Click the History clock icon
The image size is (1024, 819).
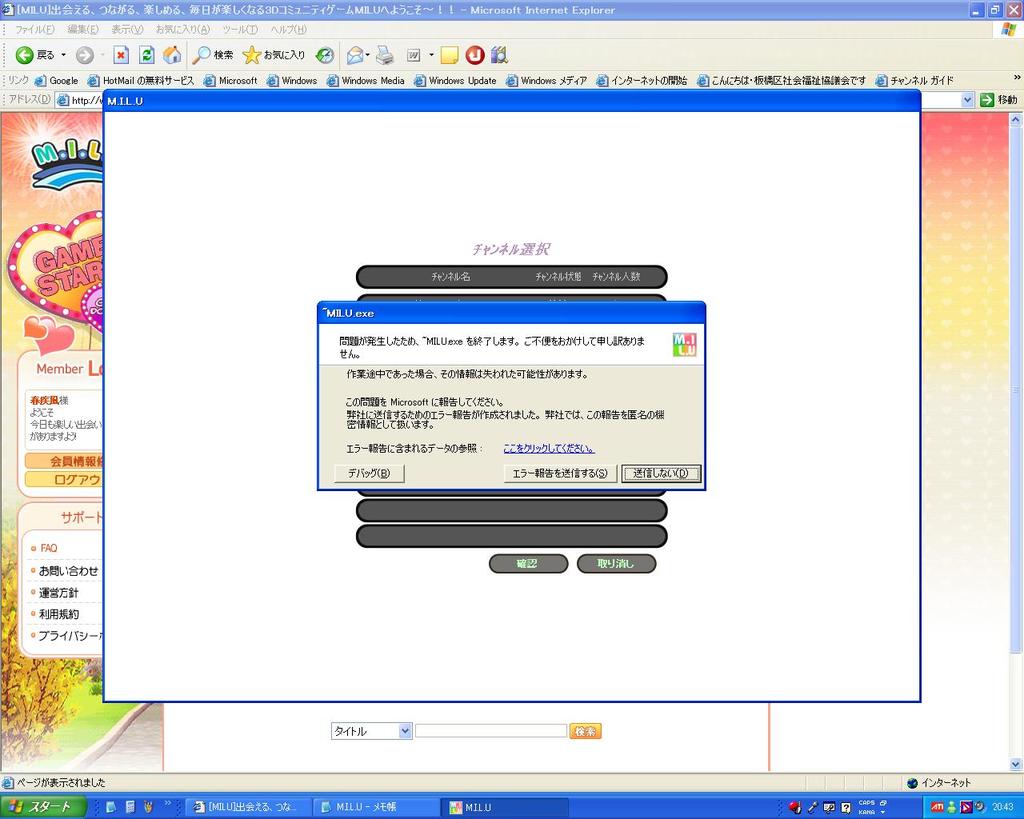click(x=325, y=55)
